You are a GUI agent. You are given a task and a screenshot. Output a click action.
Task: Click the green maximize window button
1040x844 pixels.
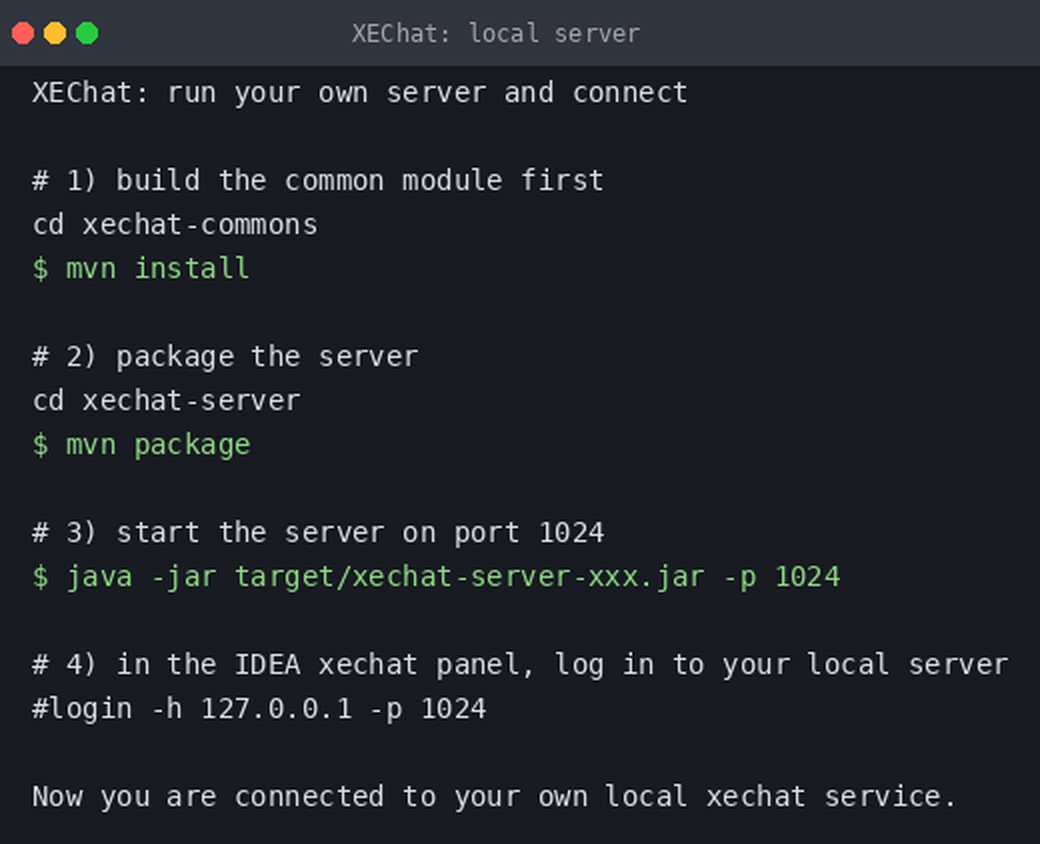[87, 33]
